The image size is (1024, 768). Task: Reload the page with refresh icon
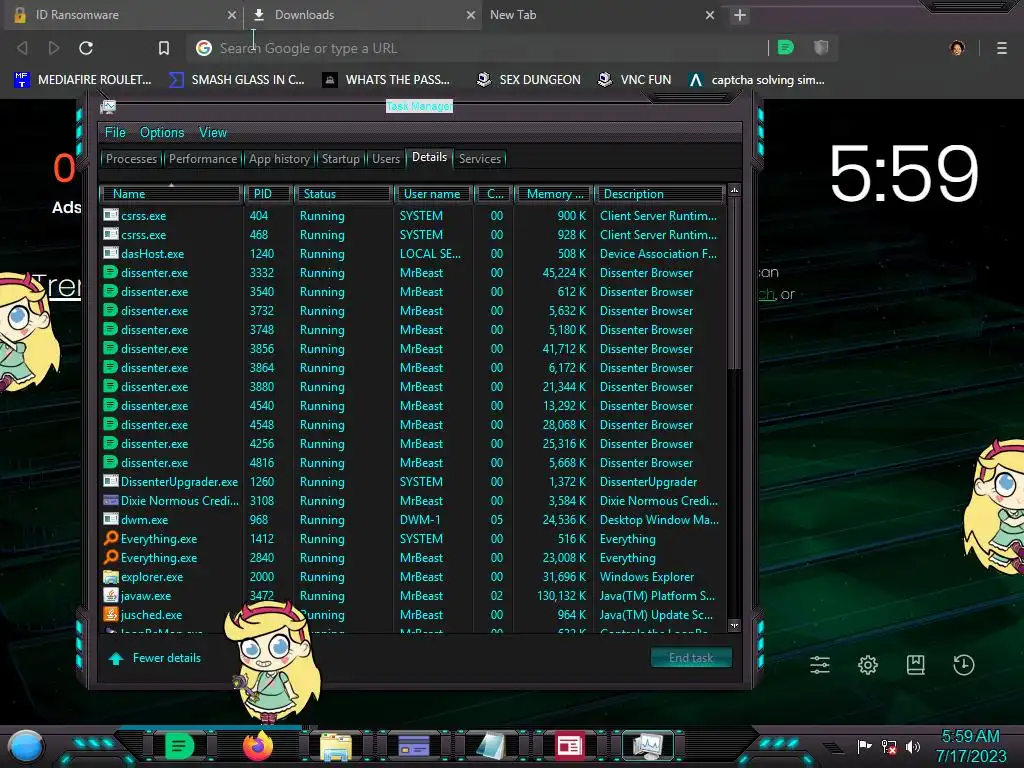click(86, 48)
